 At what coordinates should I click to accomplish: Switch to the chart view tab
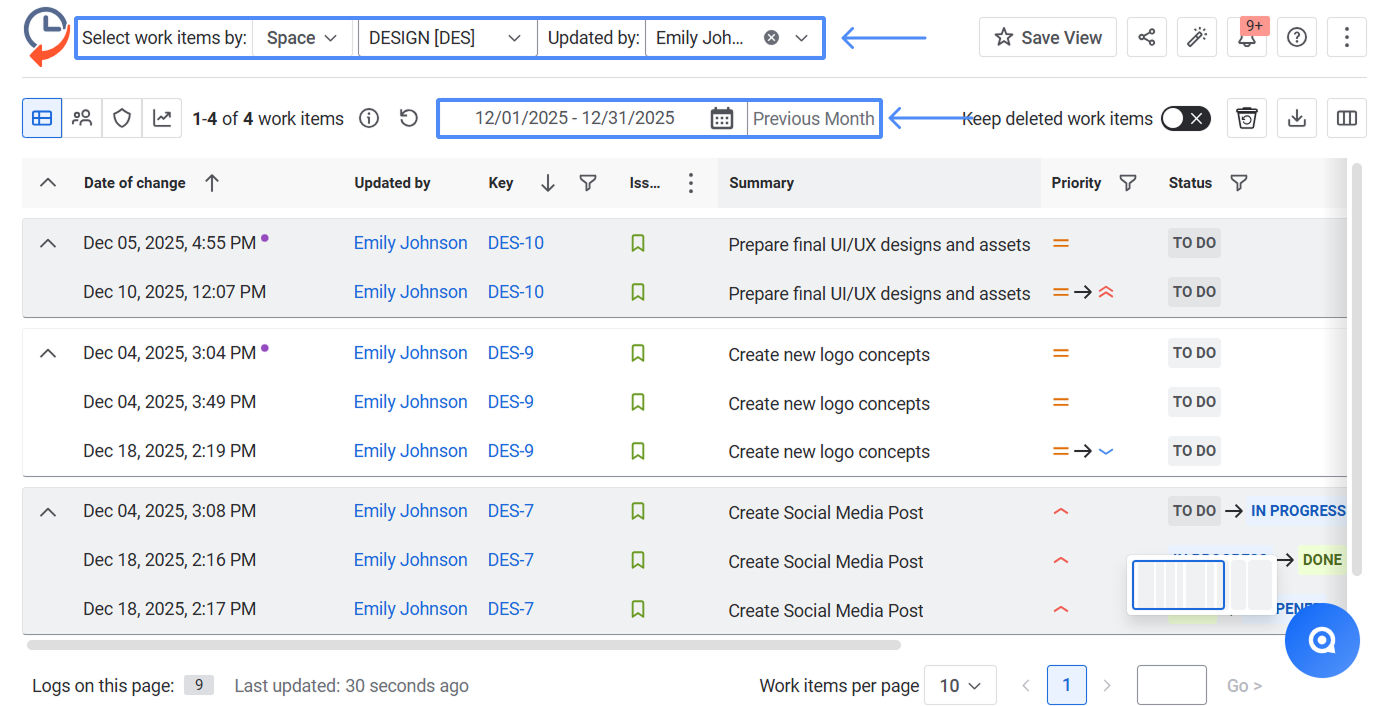coord(161,118)
